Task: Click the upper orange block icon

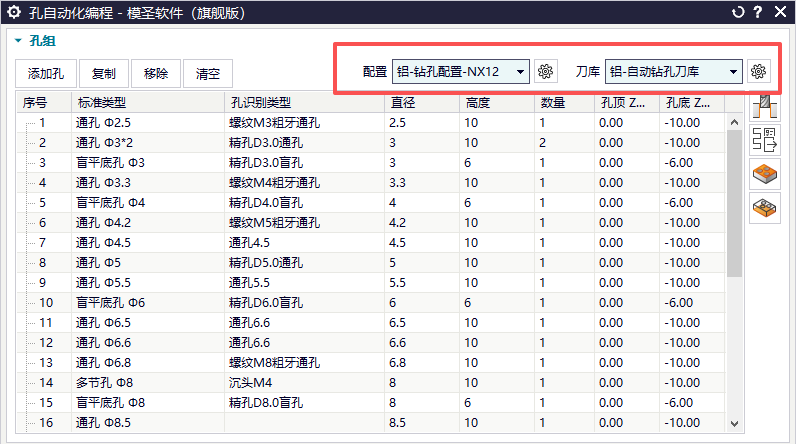Action: 765,174
